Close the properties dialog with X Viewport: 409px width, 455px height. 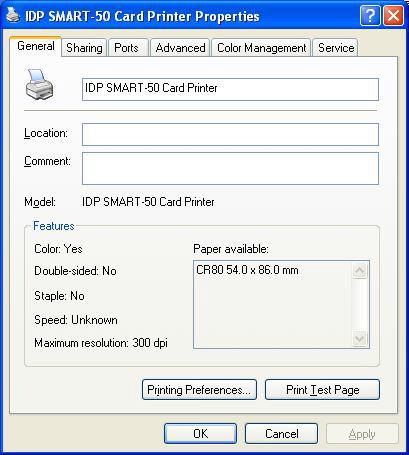tap(393, 16)
